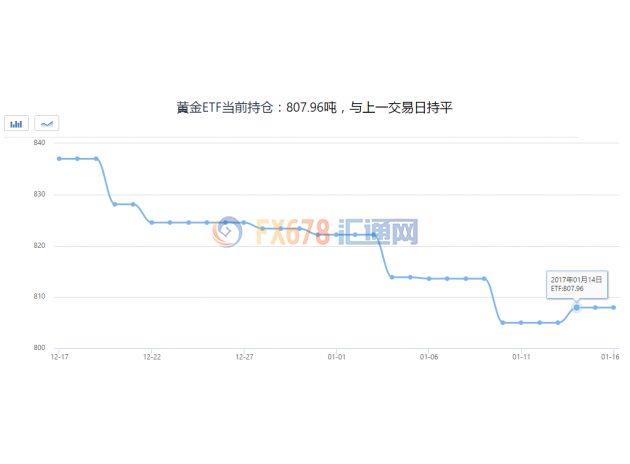Click the ETF:807.96 tooltip box

tap(576, 283)
